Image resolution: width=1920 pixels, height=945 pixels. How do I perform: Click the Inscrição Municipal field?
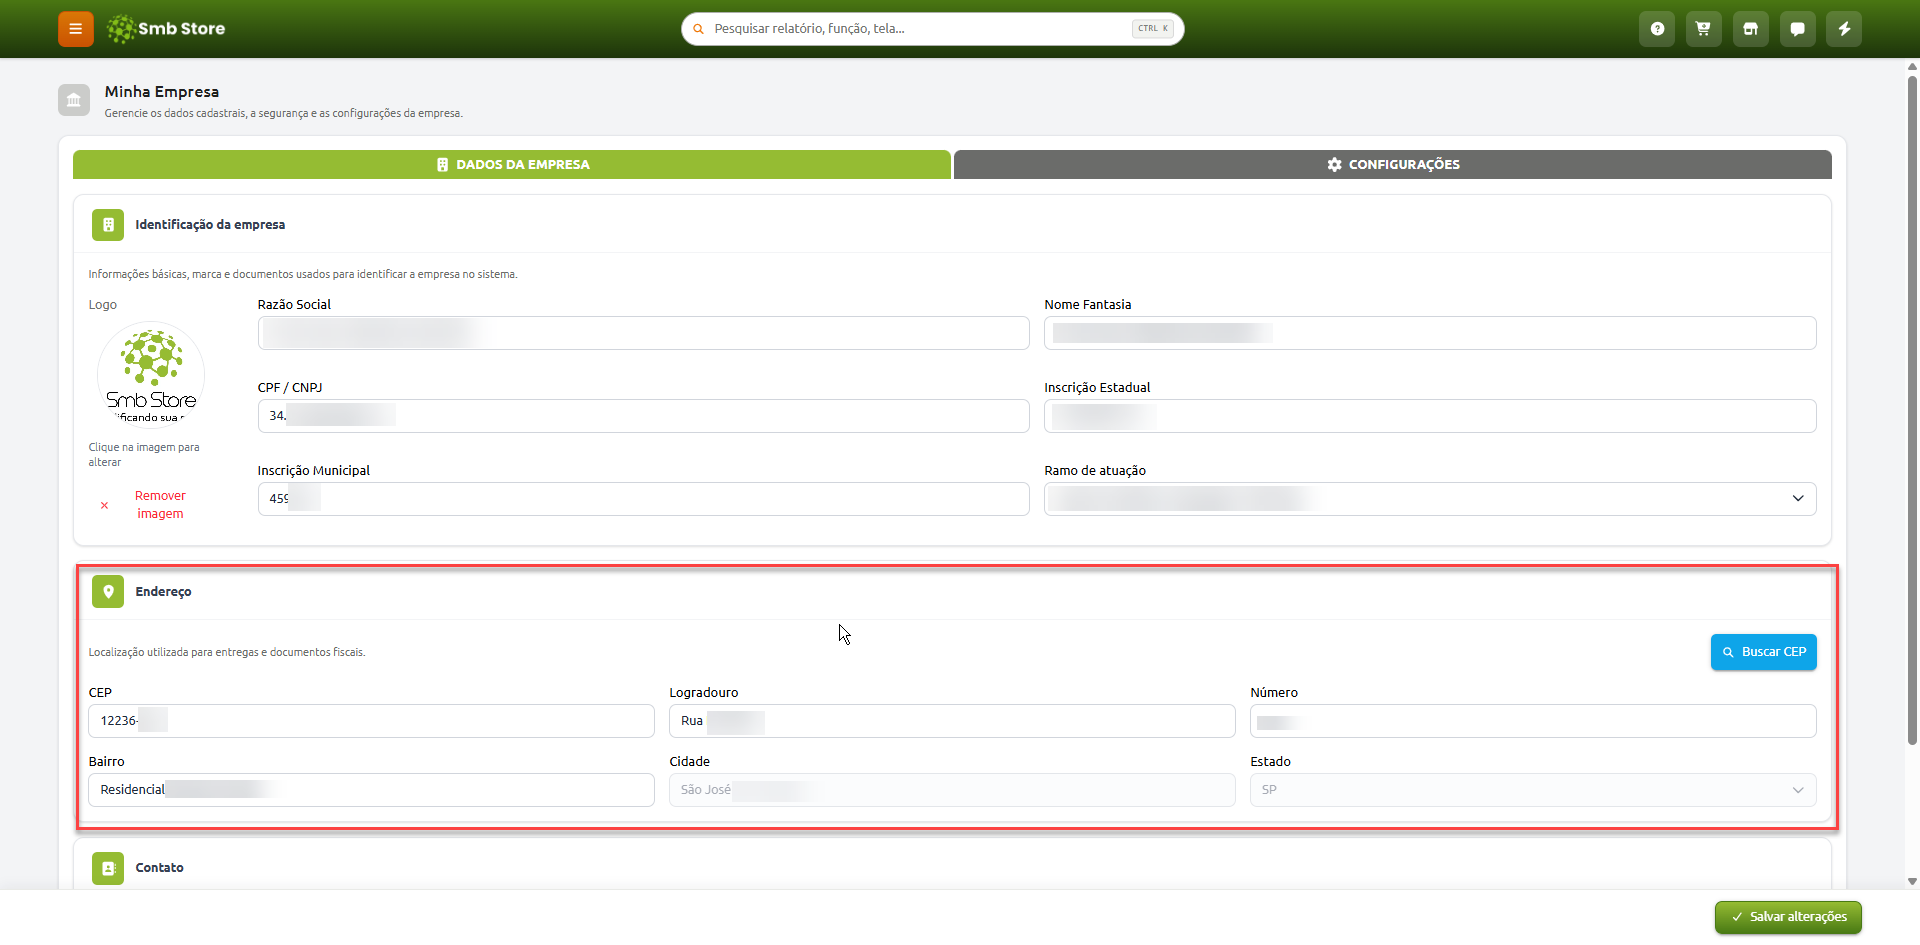(643, 499)
